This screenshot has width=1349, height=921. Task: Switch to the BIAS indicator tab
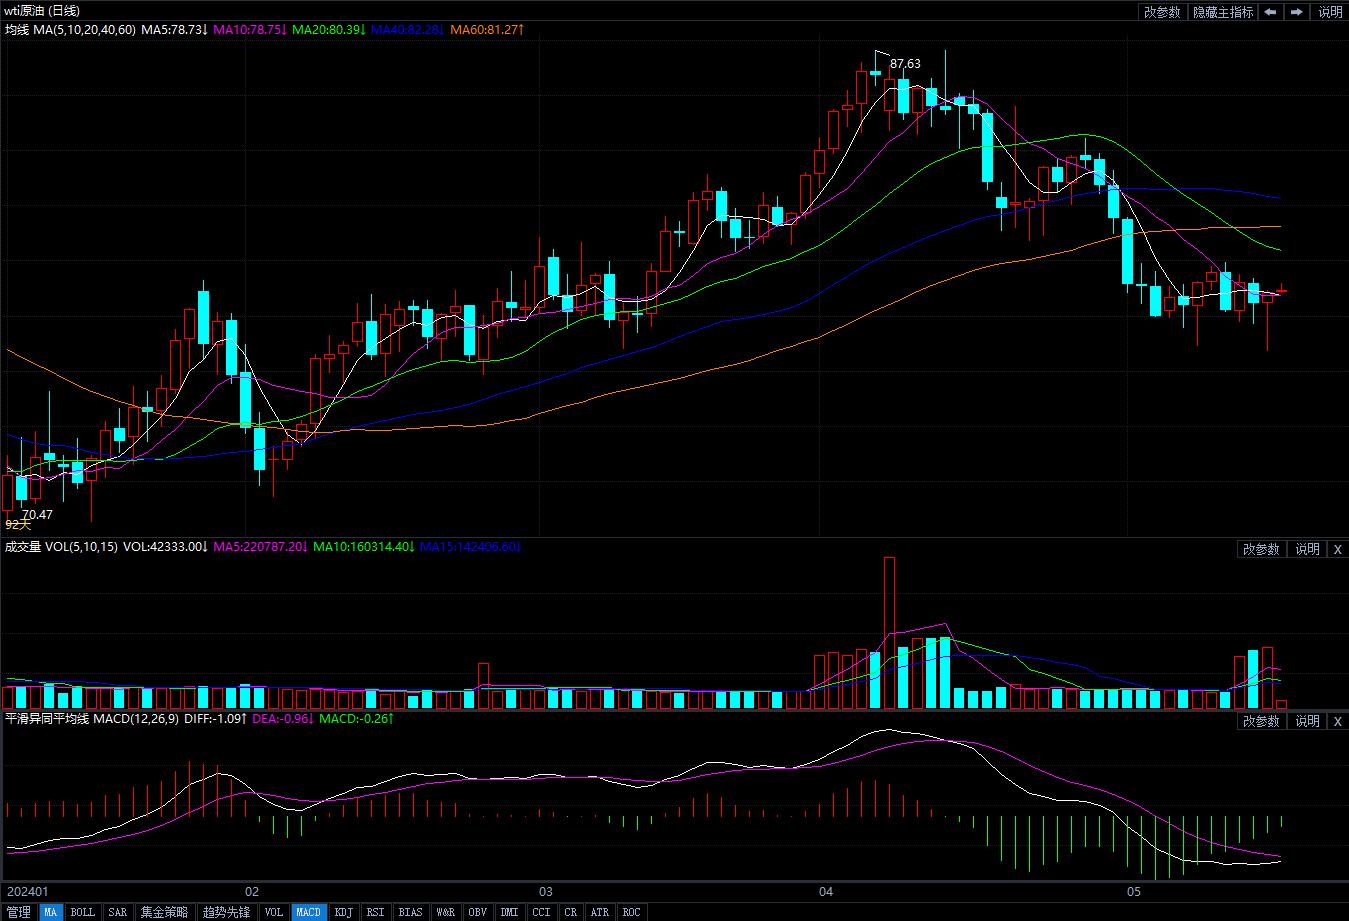tap(410, 912)
